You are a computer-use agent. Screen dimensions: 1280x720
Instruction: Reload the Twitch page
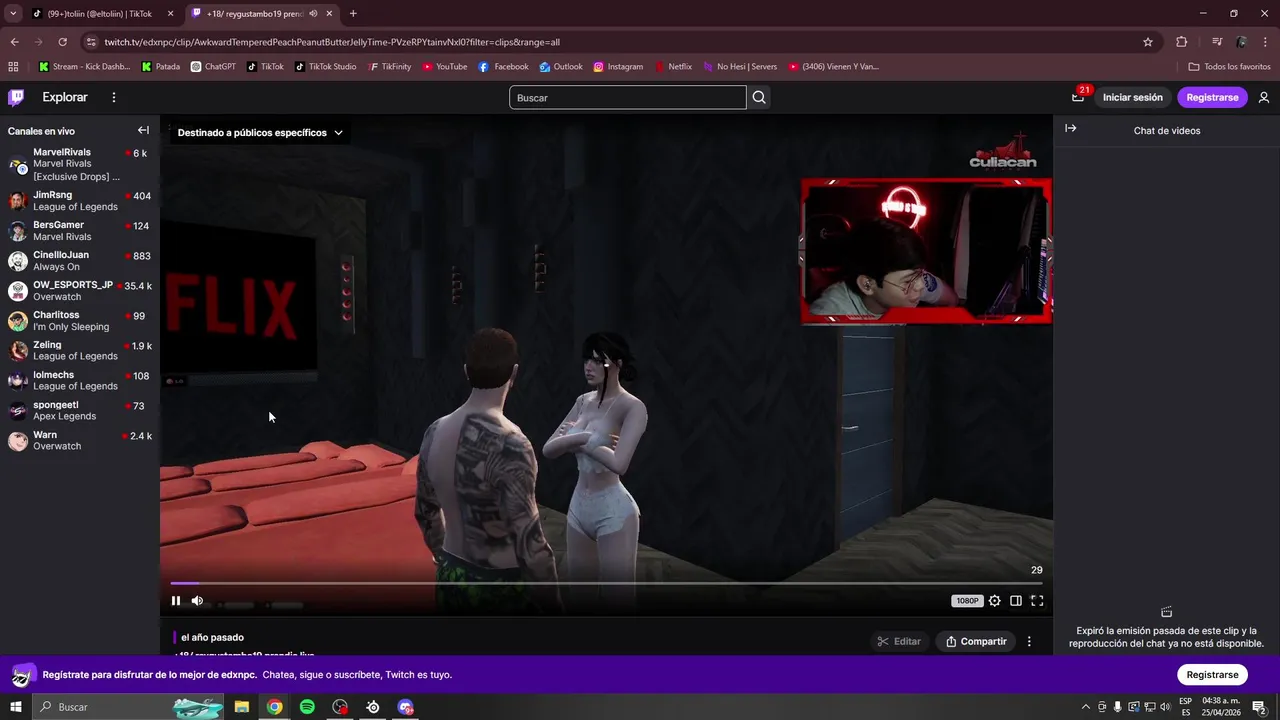[62, 42]
